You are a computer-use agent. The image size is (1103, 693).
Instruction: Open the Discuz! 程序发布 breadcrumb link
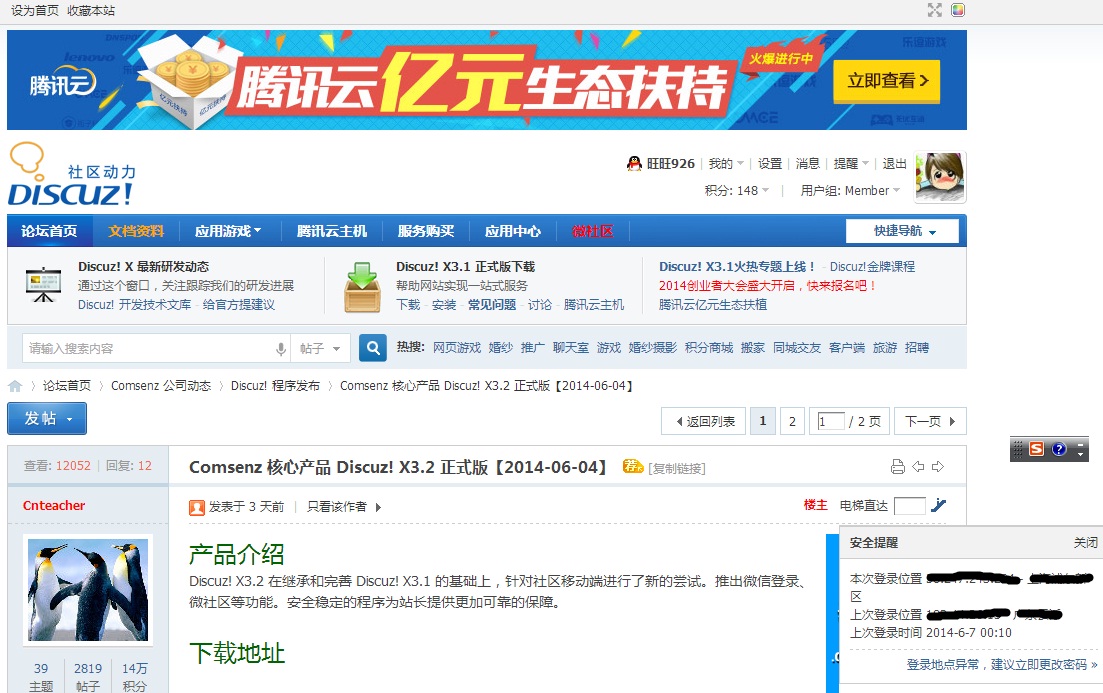275,386
